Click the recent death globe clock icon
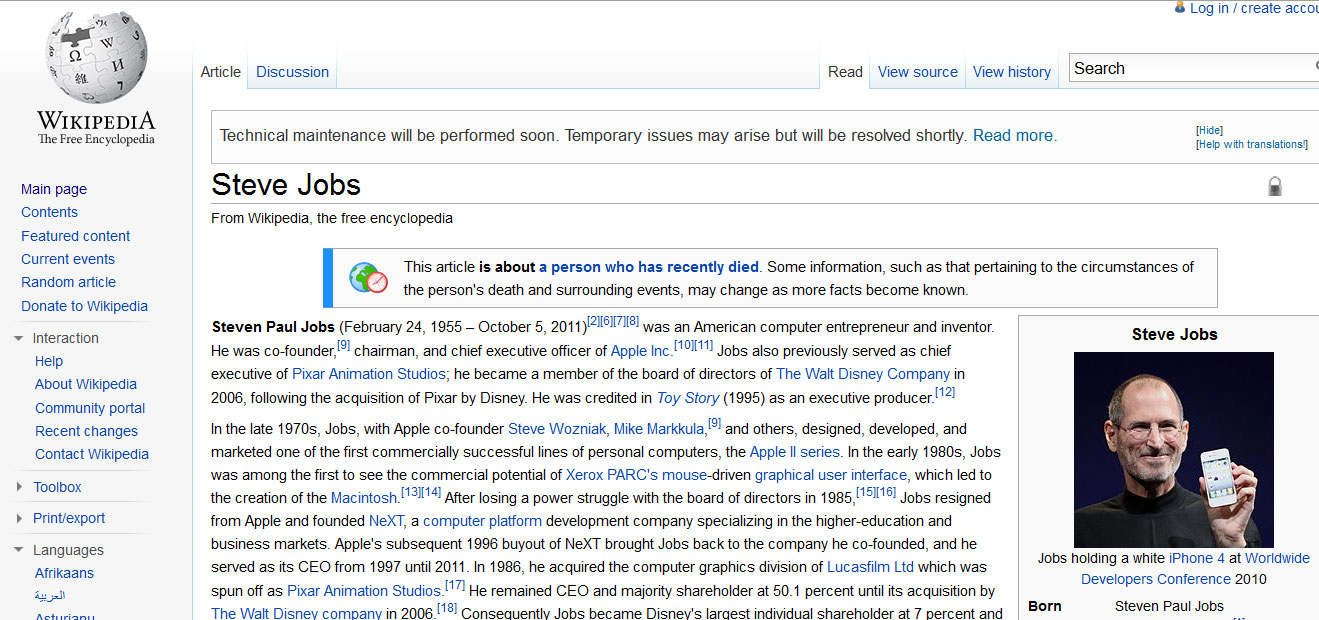 [x=368, y=278]
